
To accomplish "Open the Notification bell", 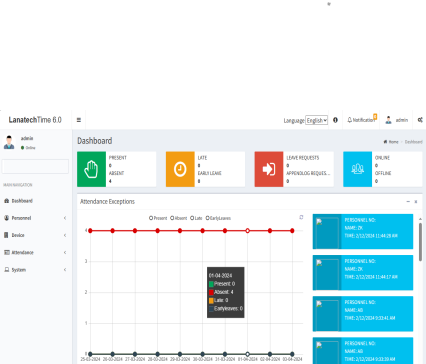I will (x=362, y=120).
